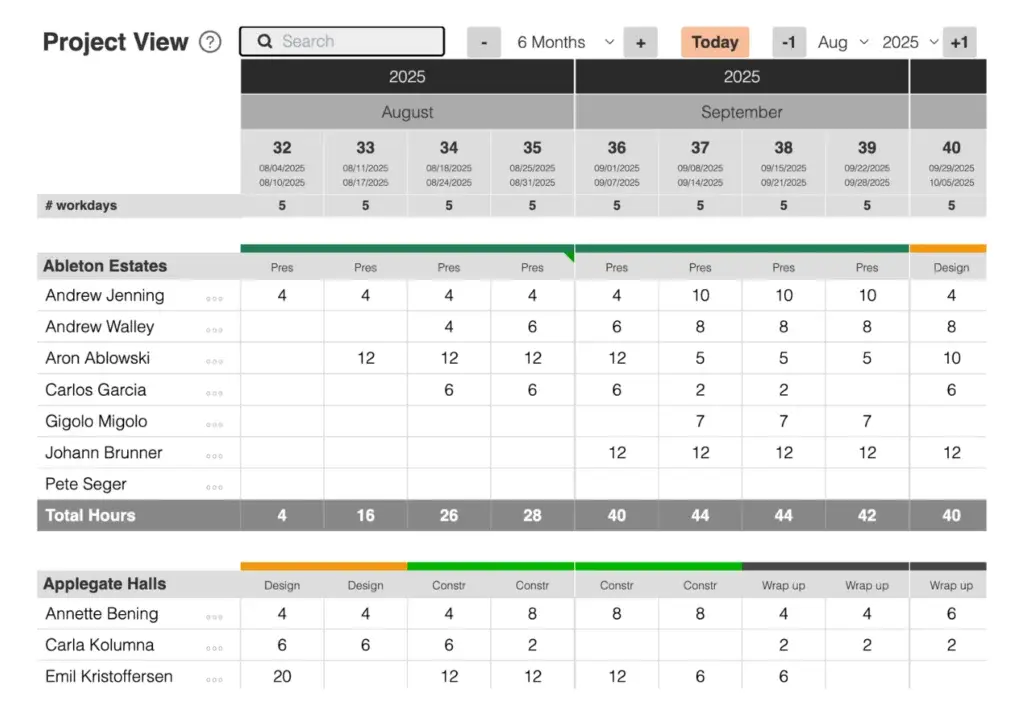Open the 6 Months time range dropdown
The width and height of the screenshot is (1024, 710).
pyautogui.click(x=563, y=42)
